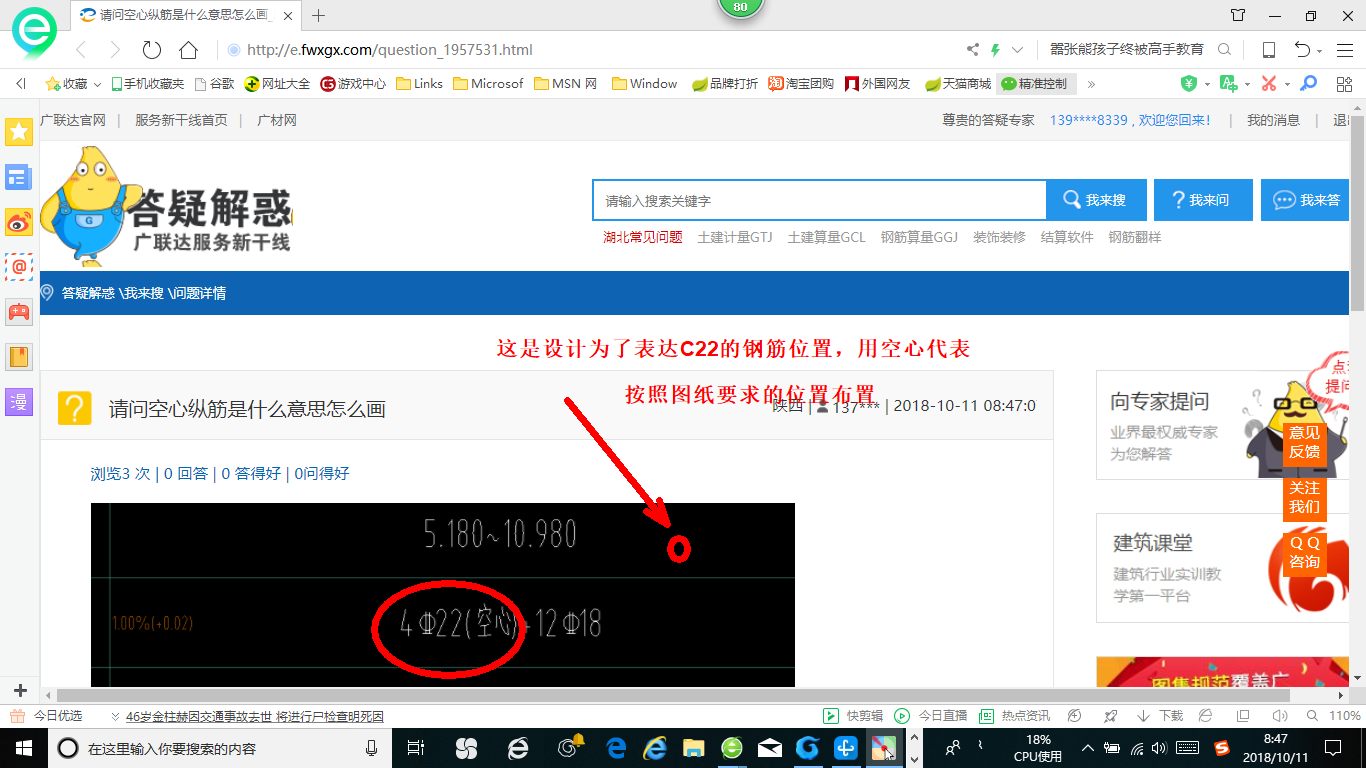
Task: Click the 下载 downloads status bar item
Action: [x=1161, y=716]
